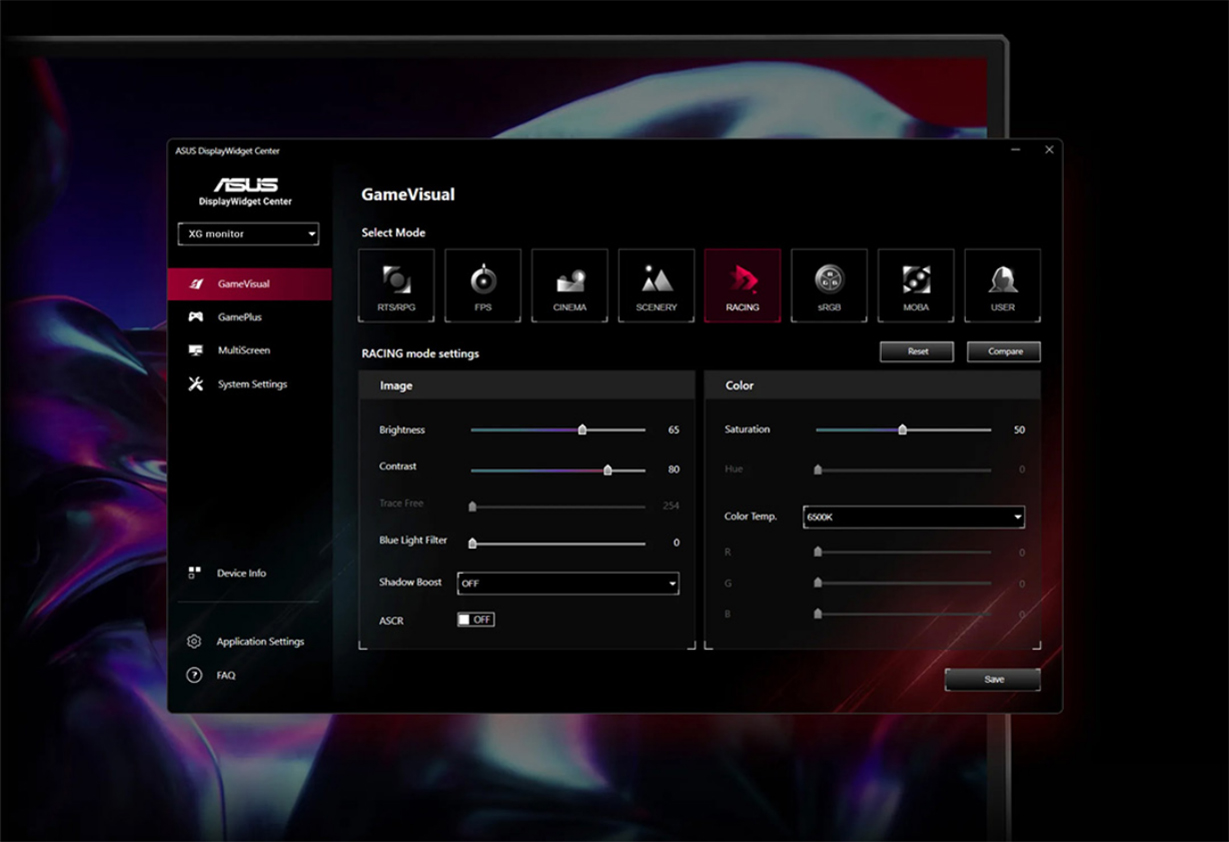Open the Shadow Boost dropdown
1229x842 pixels.
pos(567,583)
